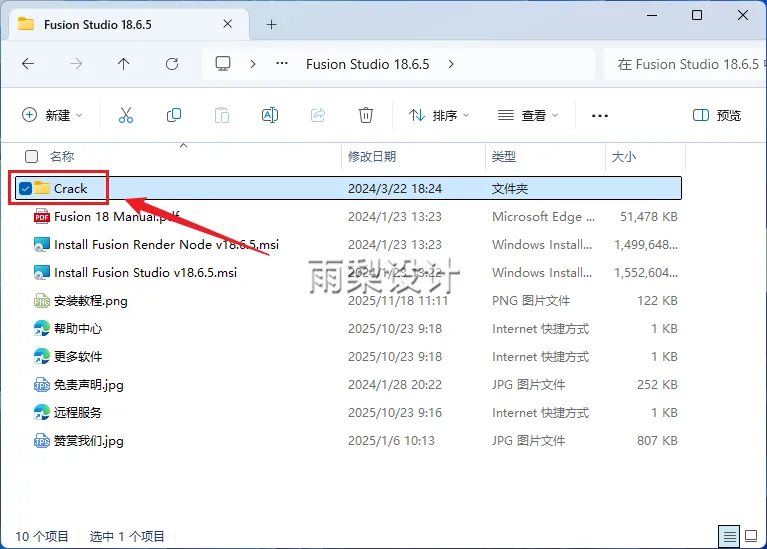Click the 文件夹 type cell of Crack
Viewport: 767px width, 549px height.
pos(510,188)
